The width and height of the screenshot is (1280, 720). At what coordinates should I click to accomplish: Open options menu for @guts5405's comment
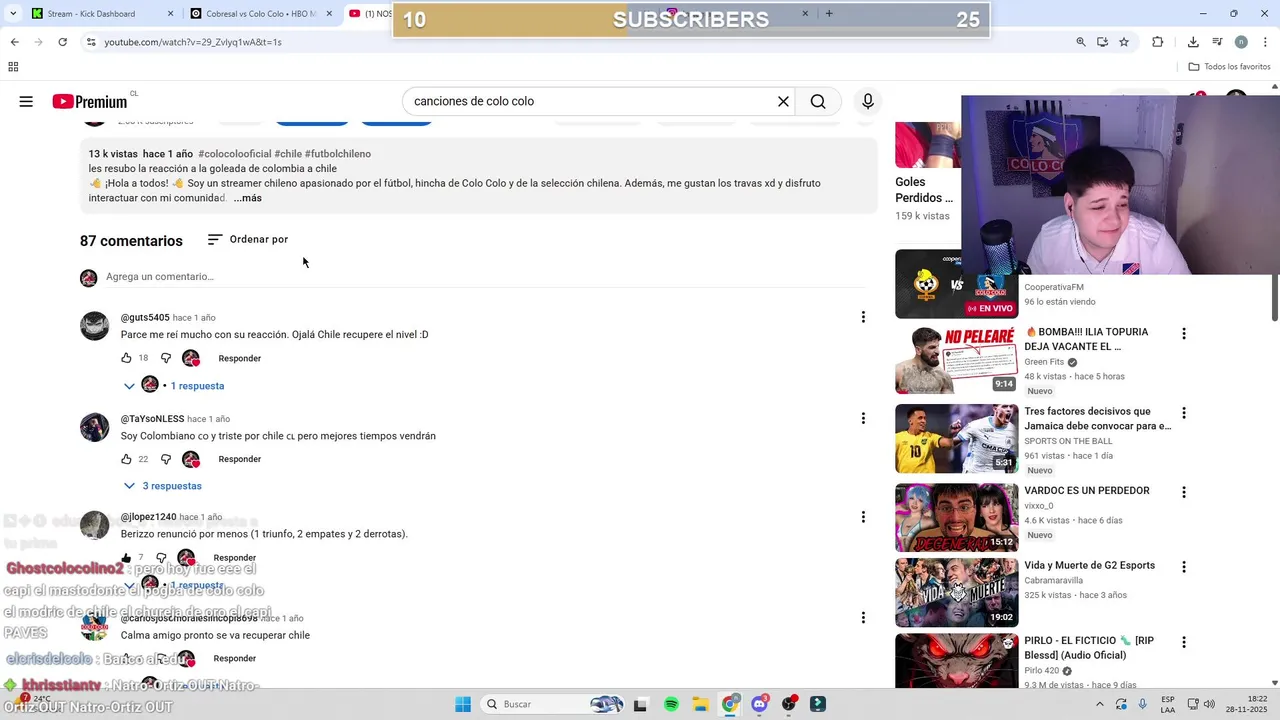pyautogui.click(x=863, y=317)
